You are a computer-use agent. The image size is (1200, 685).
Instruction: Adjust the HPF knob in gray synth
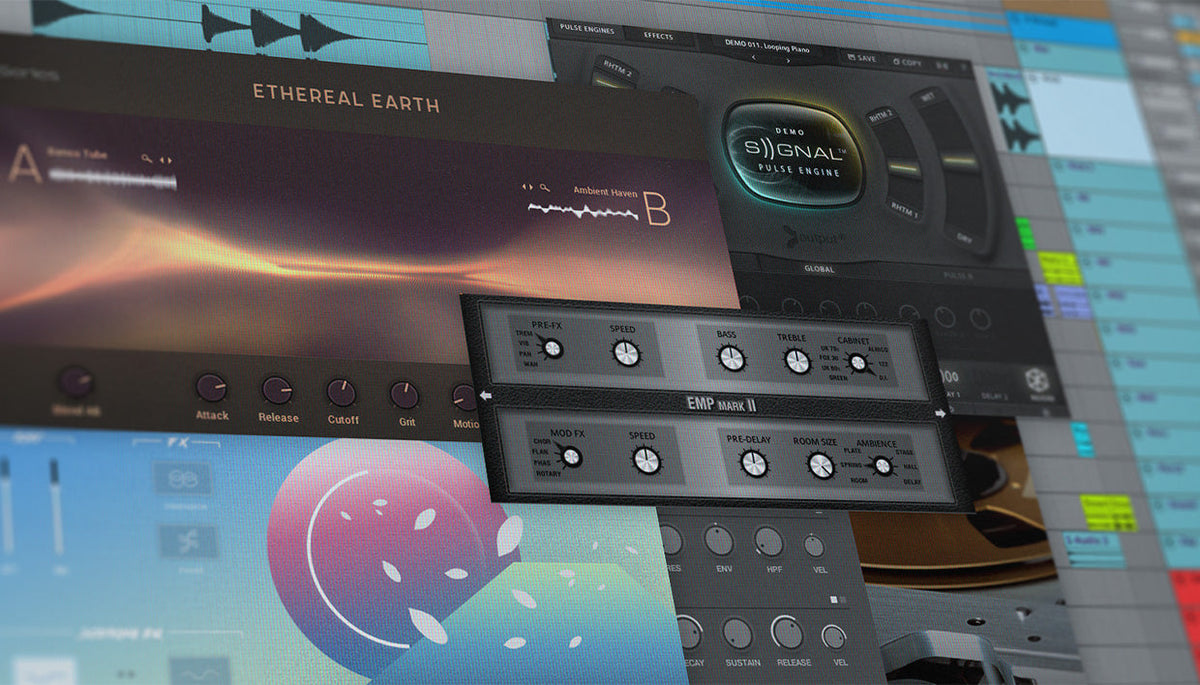pos(768,541)
